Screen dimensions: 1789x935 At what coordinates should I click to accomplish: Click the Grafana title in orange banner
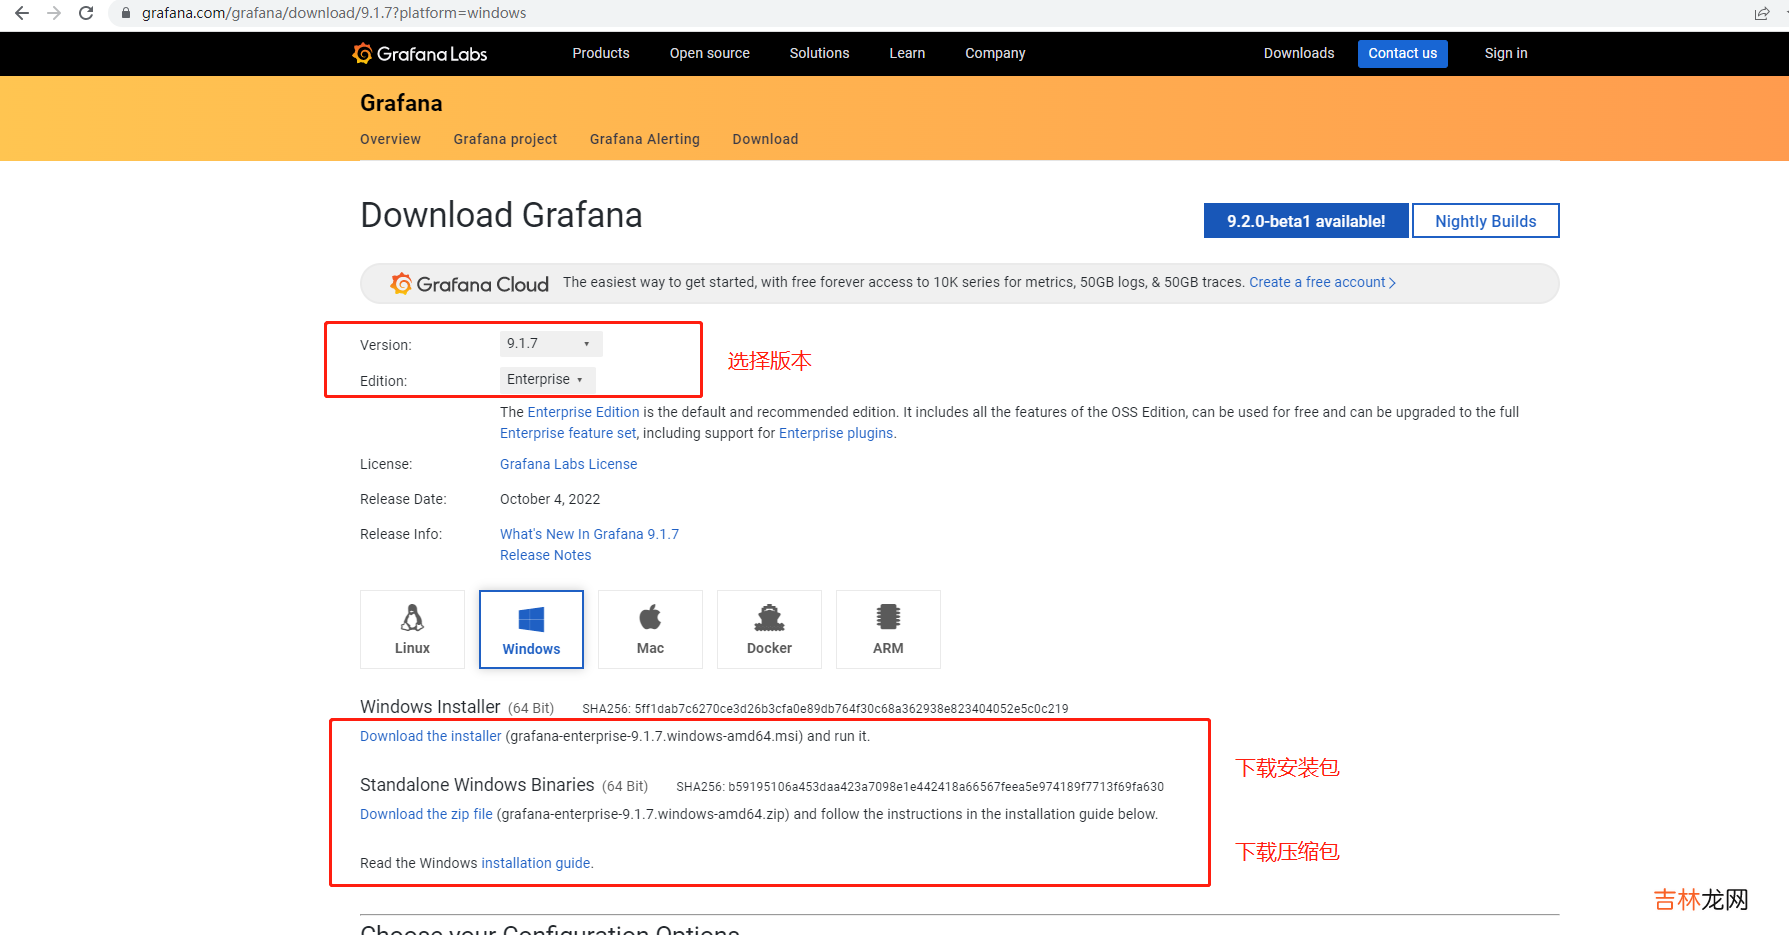click(401, 103)
